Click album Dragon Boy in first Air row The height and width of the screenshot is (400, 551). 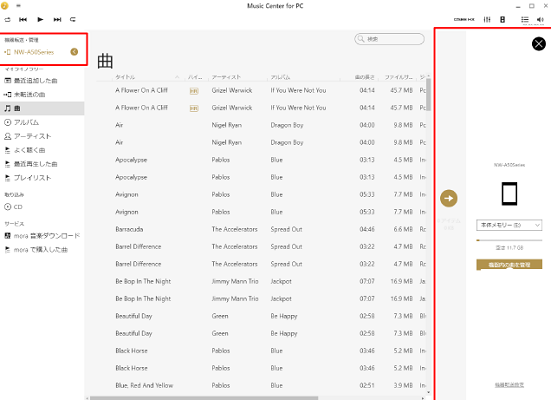tap(287, 125)
